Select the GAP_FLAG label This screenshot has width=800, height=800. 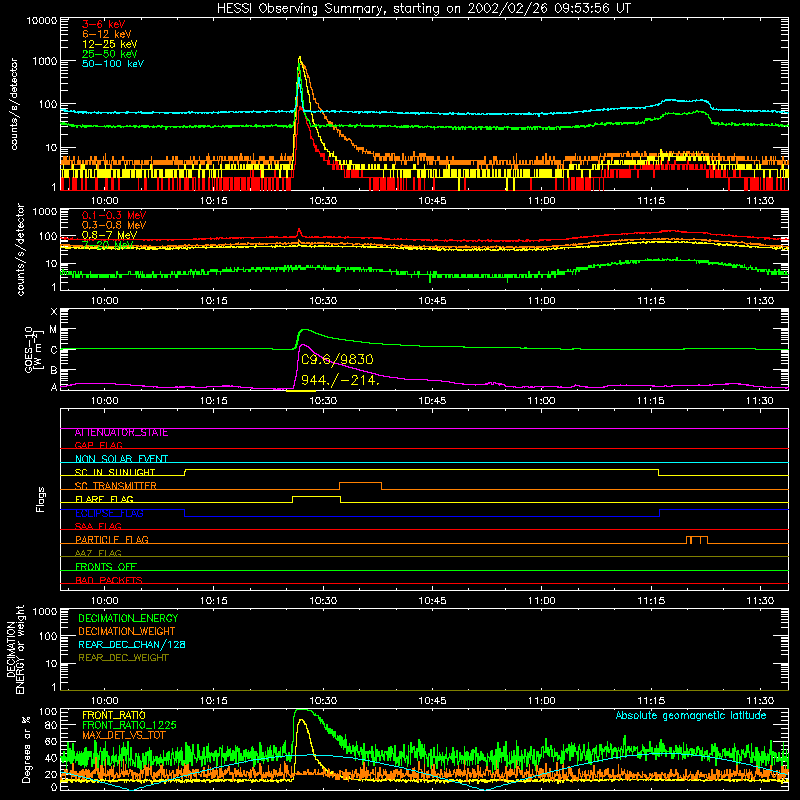point(99,445)
